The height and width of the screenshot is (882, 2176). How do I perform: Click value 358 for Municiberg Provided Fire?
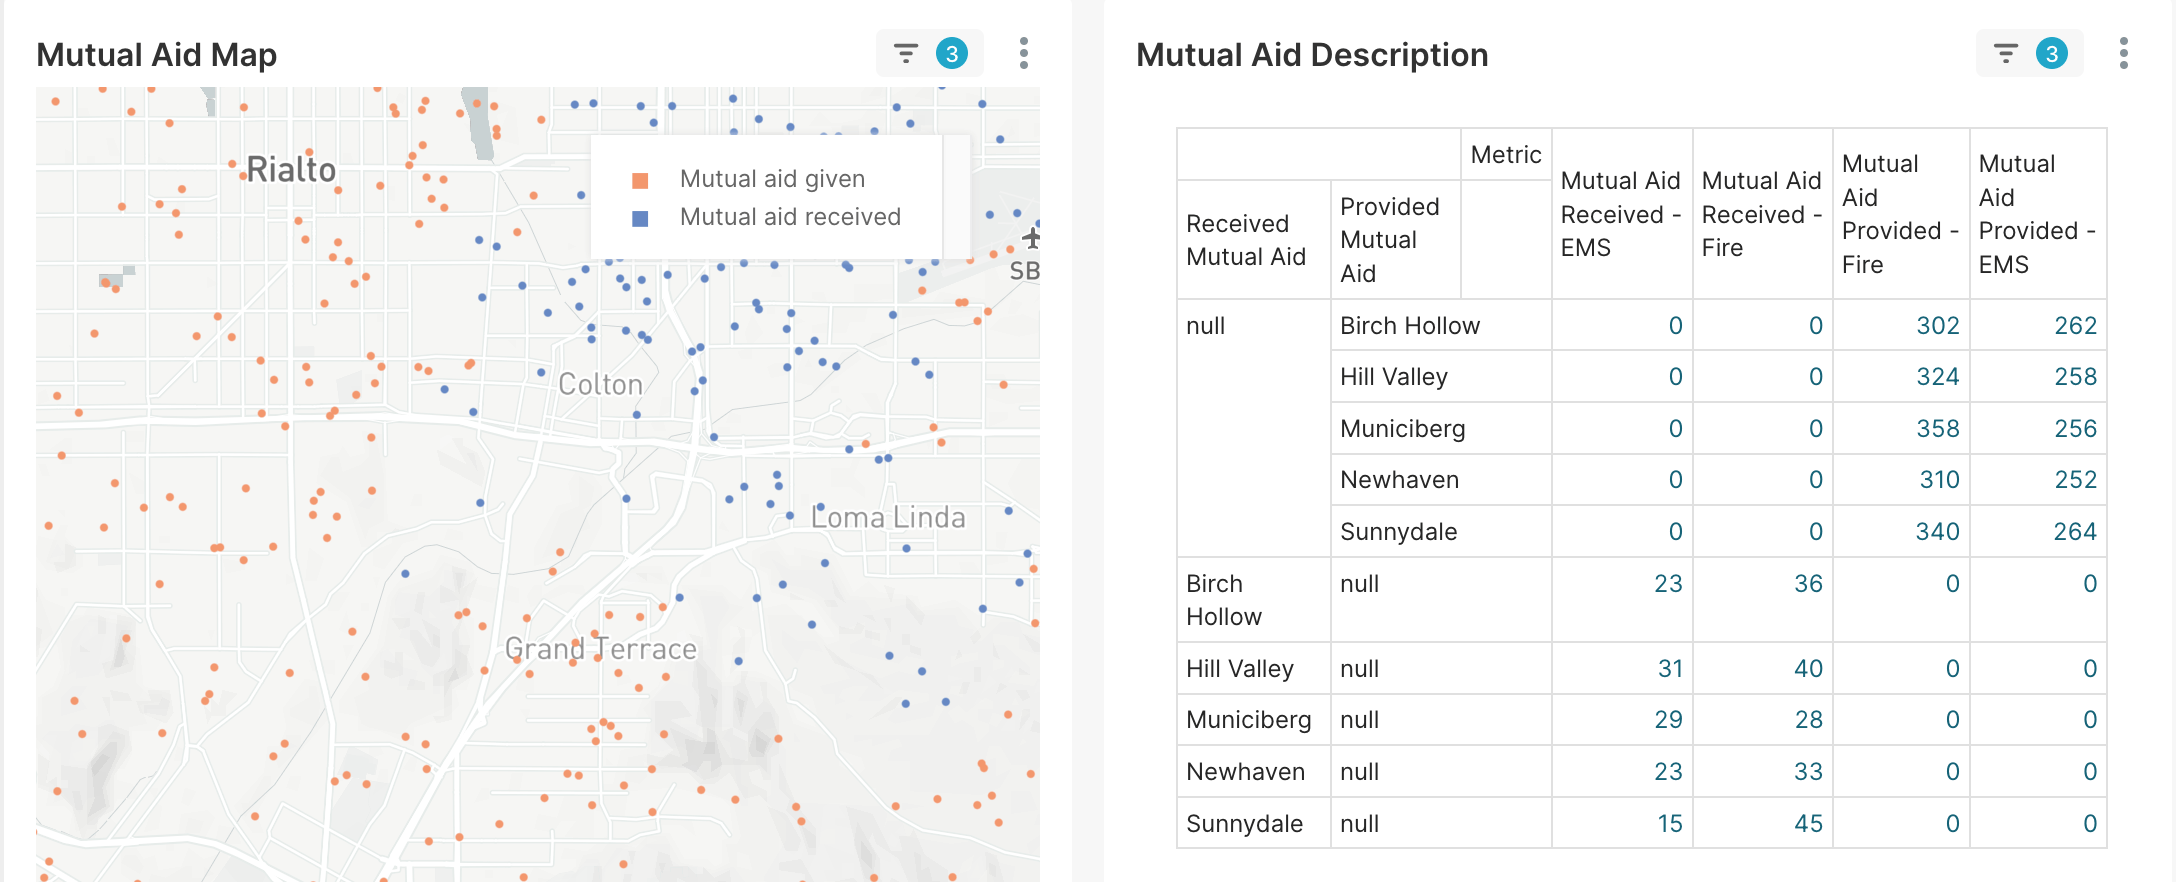pos(1937,429)
